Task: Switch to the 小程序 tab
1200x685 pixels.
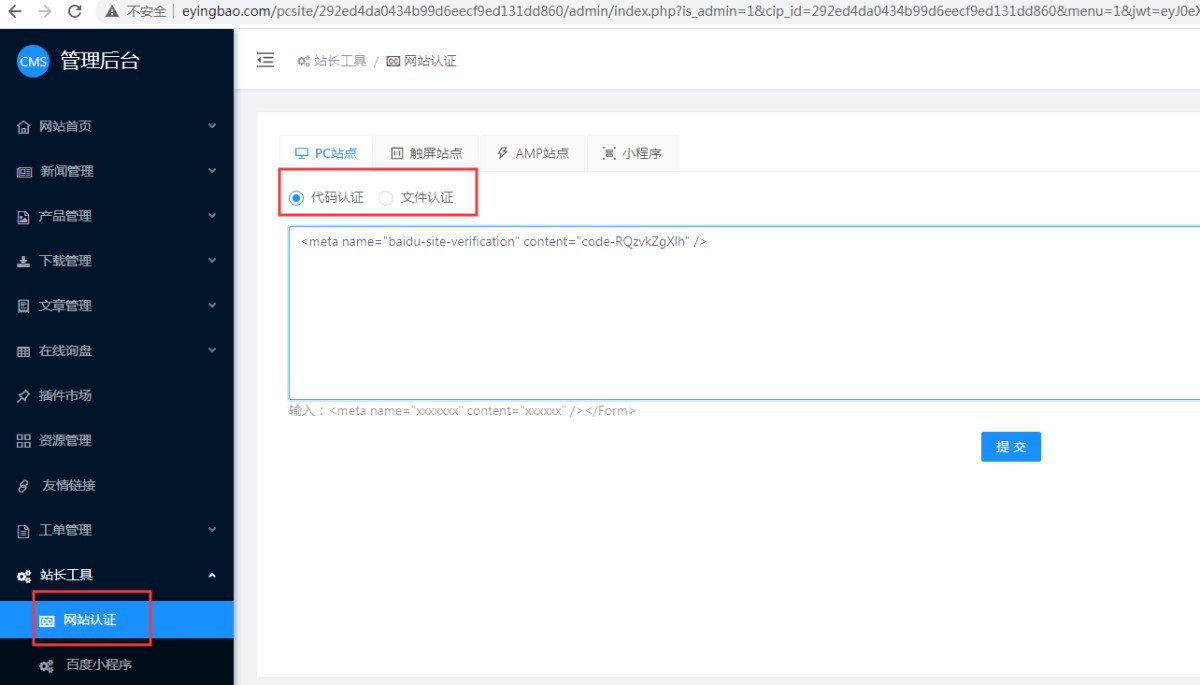Action: tap(632, 153)
